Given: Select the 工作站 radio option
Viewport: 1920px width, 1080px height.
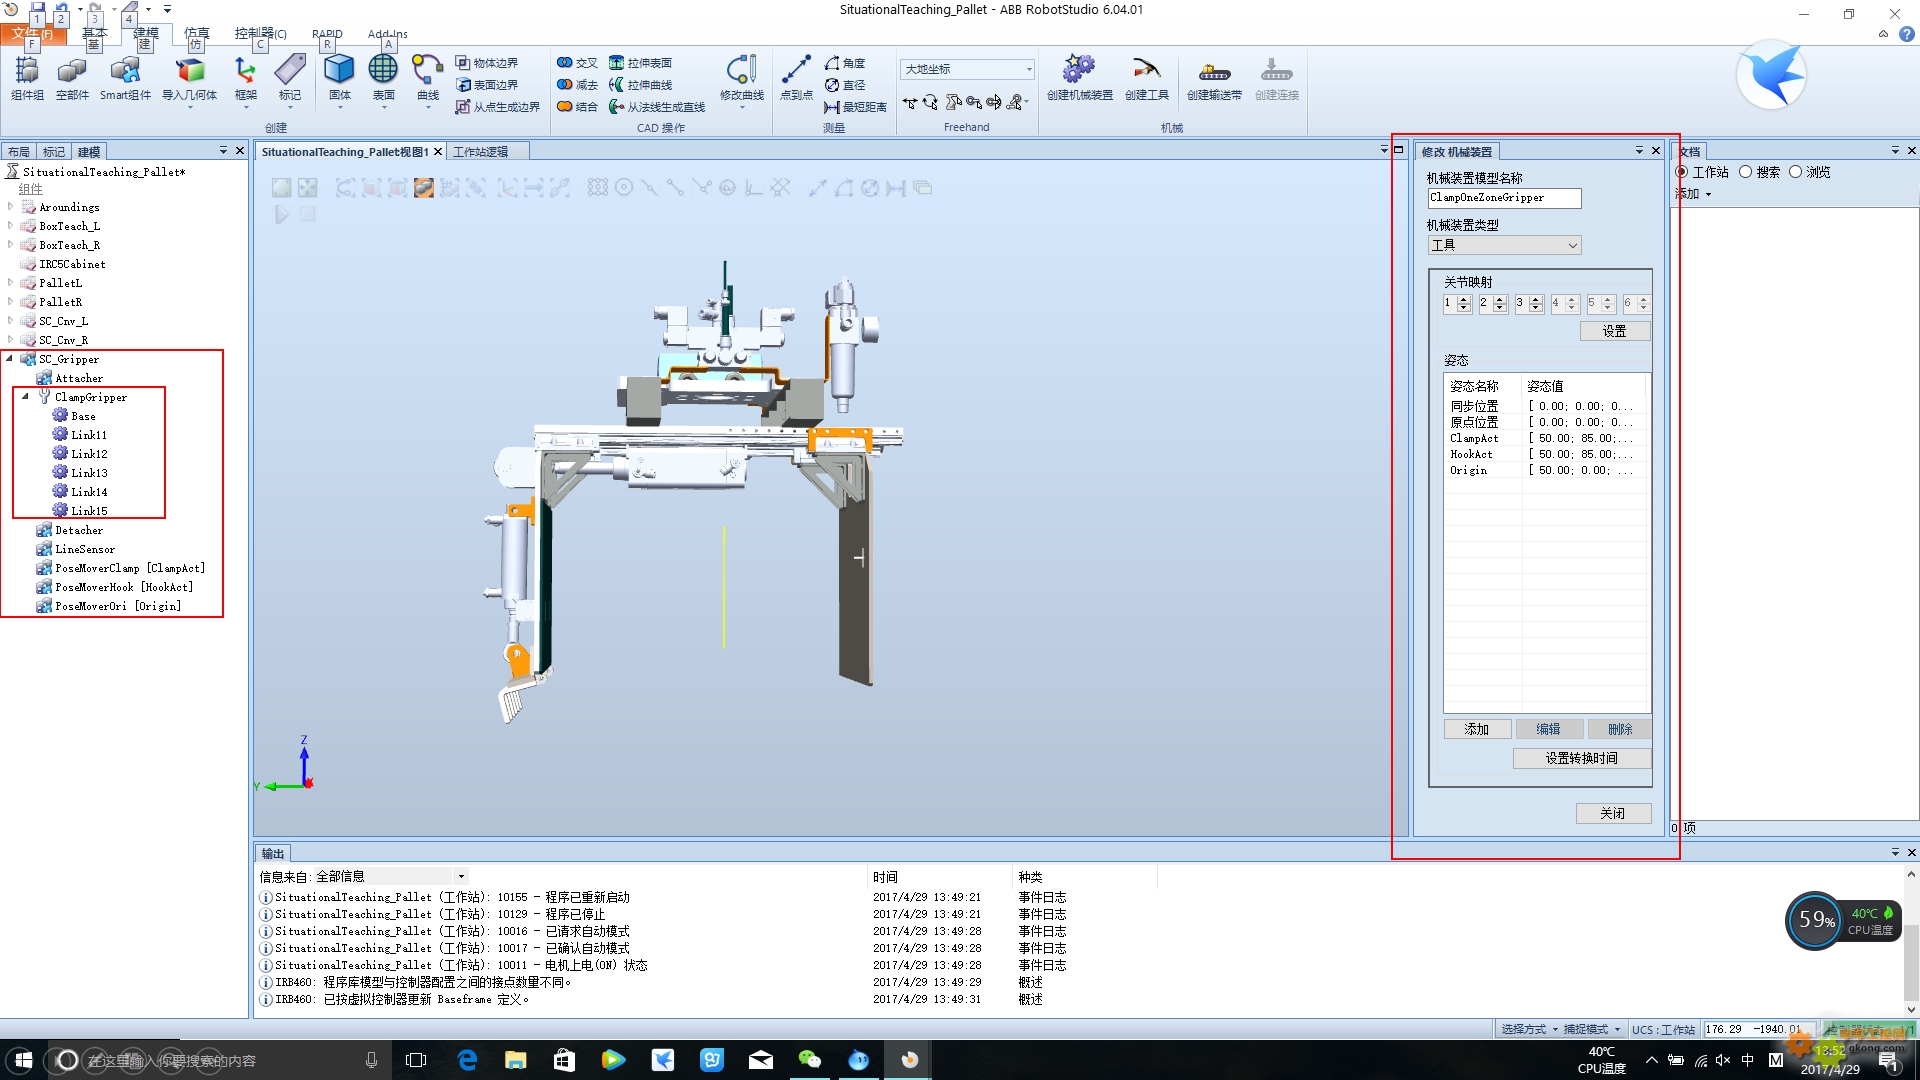Looking at the screenshot, I should [1682, 172].
